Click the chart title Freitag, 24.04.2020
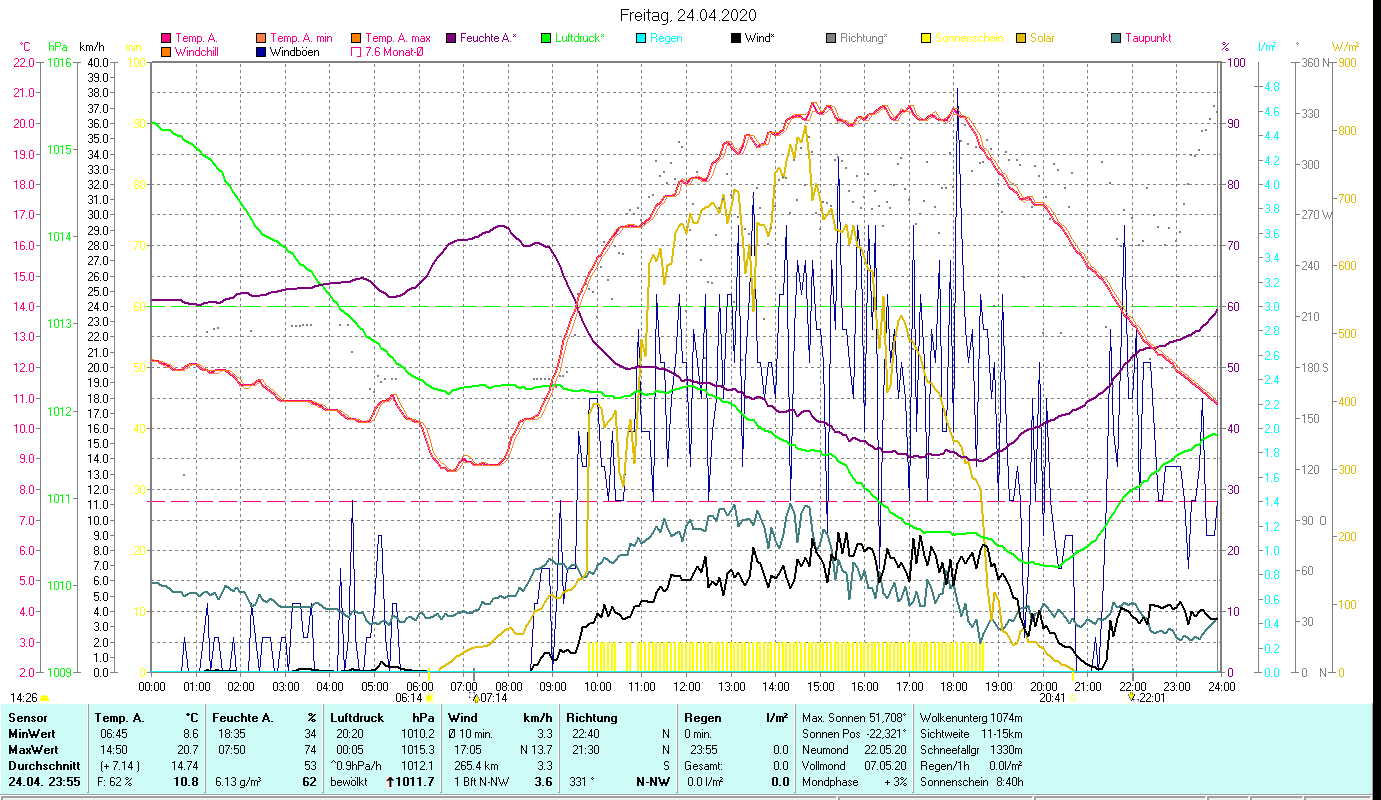 (x=689, y=15)
